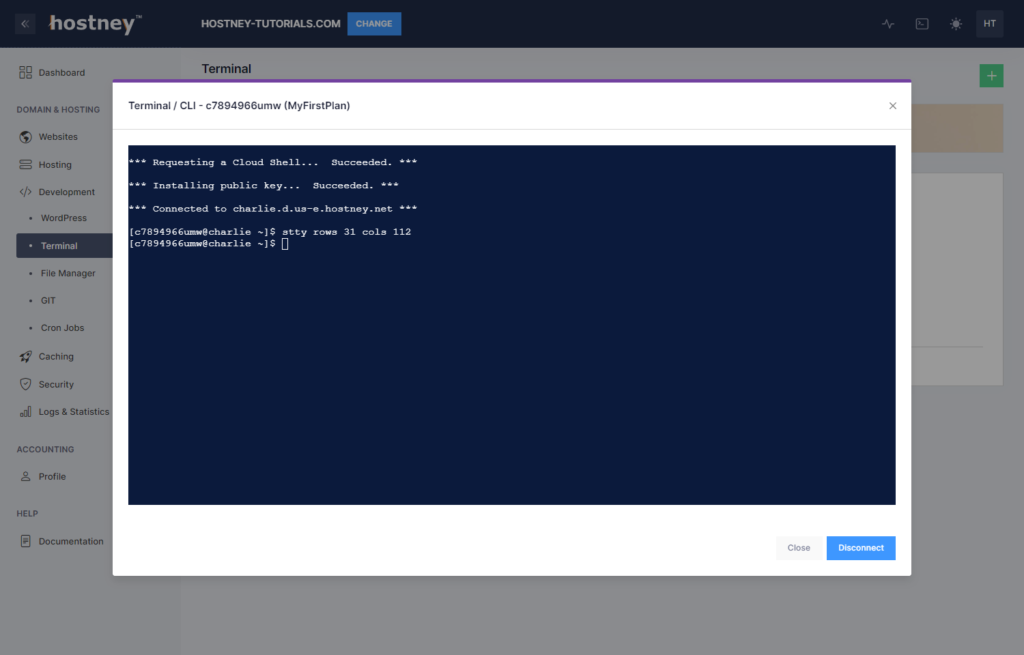Collapse the sidebar using the double-chevron toggle
This screenshot has height=655, width=1024.
click(24, 23)
